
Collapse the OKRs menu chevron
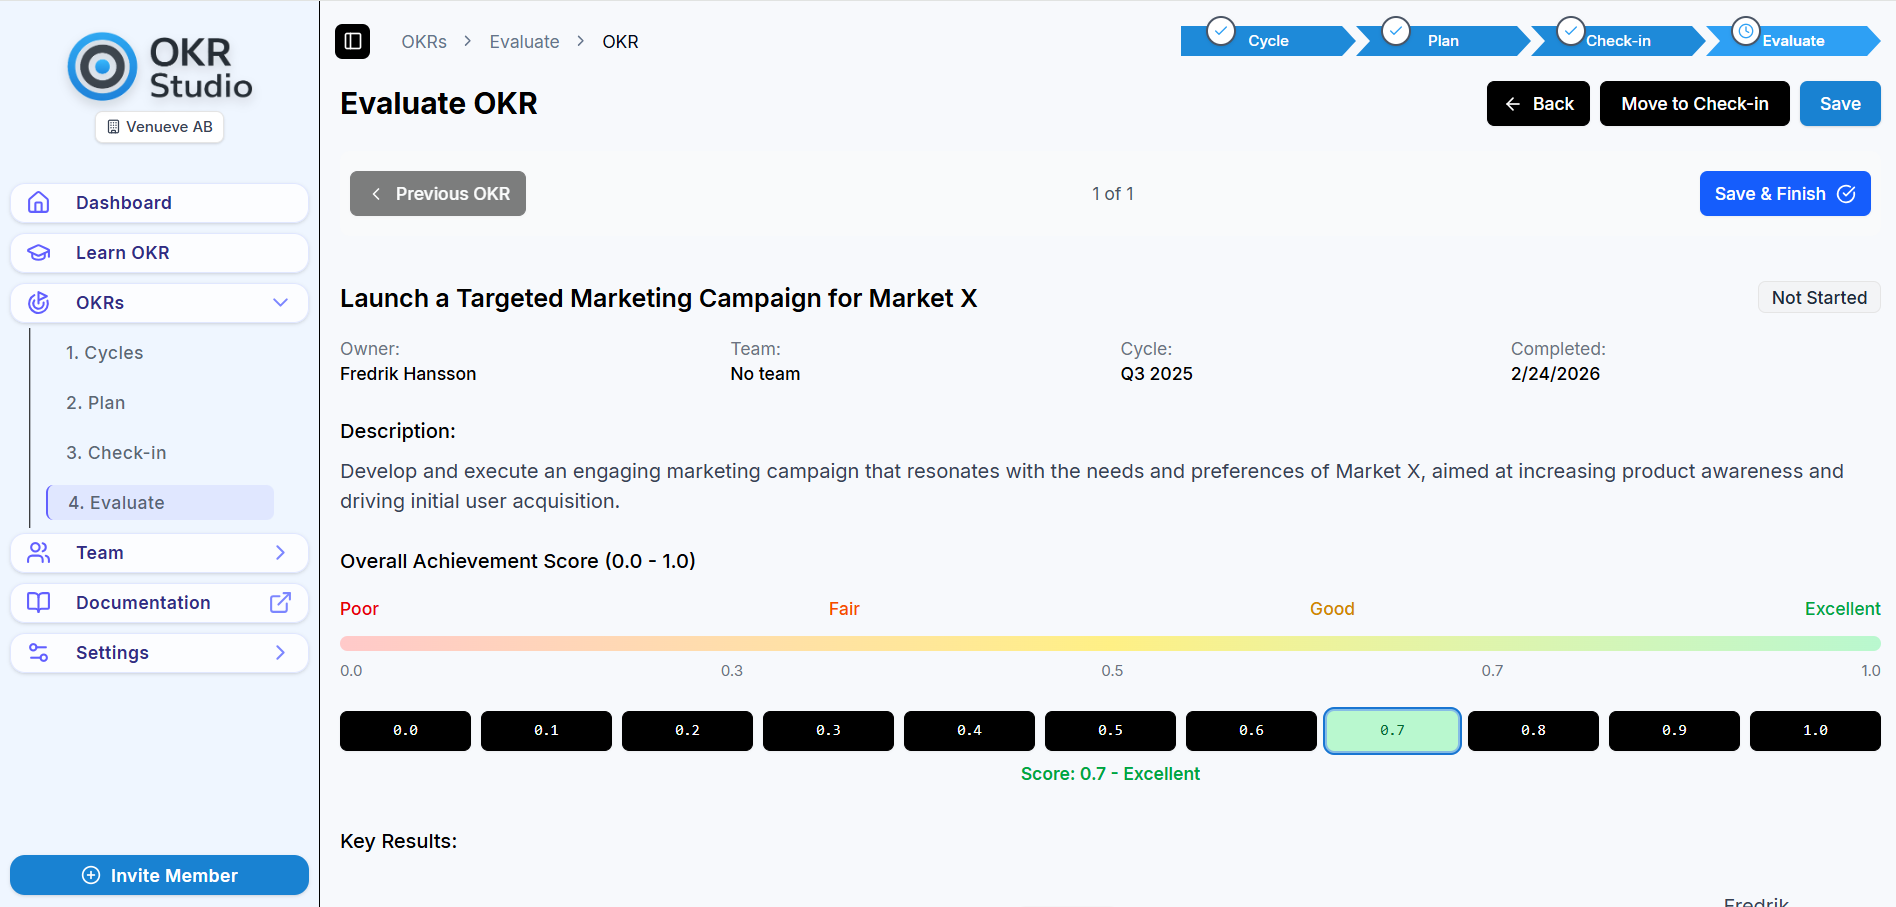[280, 303]
